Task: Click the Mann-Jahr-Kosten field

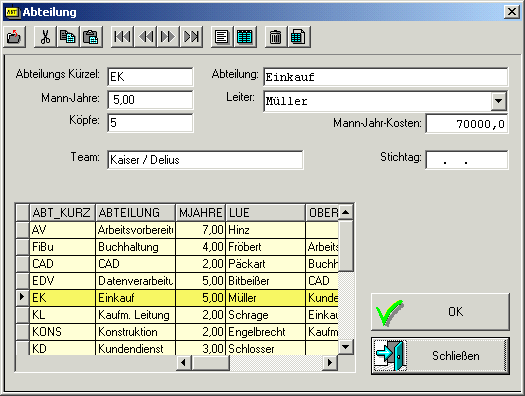Action: 467,124
